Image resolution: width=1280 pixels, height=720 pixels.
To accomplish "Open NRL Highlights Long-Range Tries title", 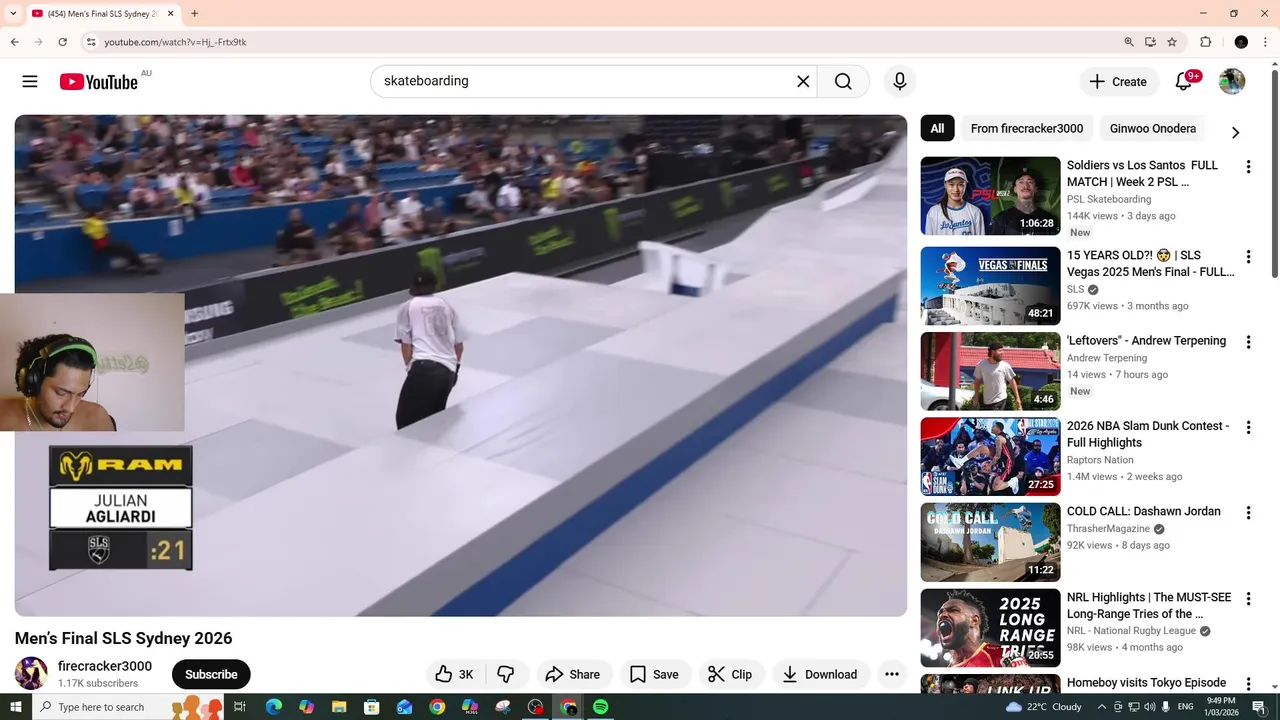I will [x=1149, y=606].
